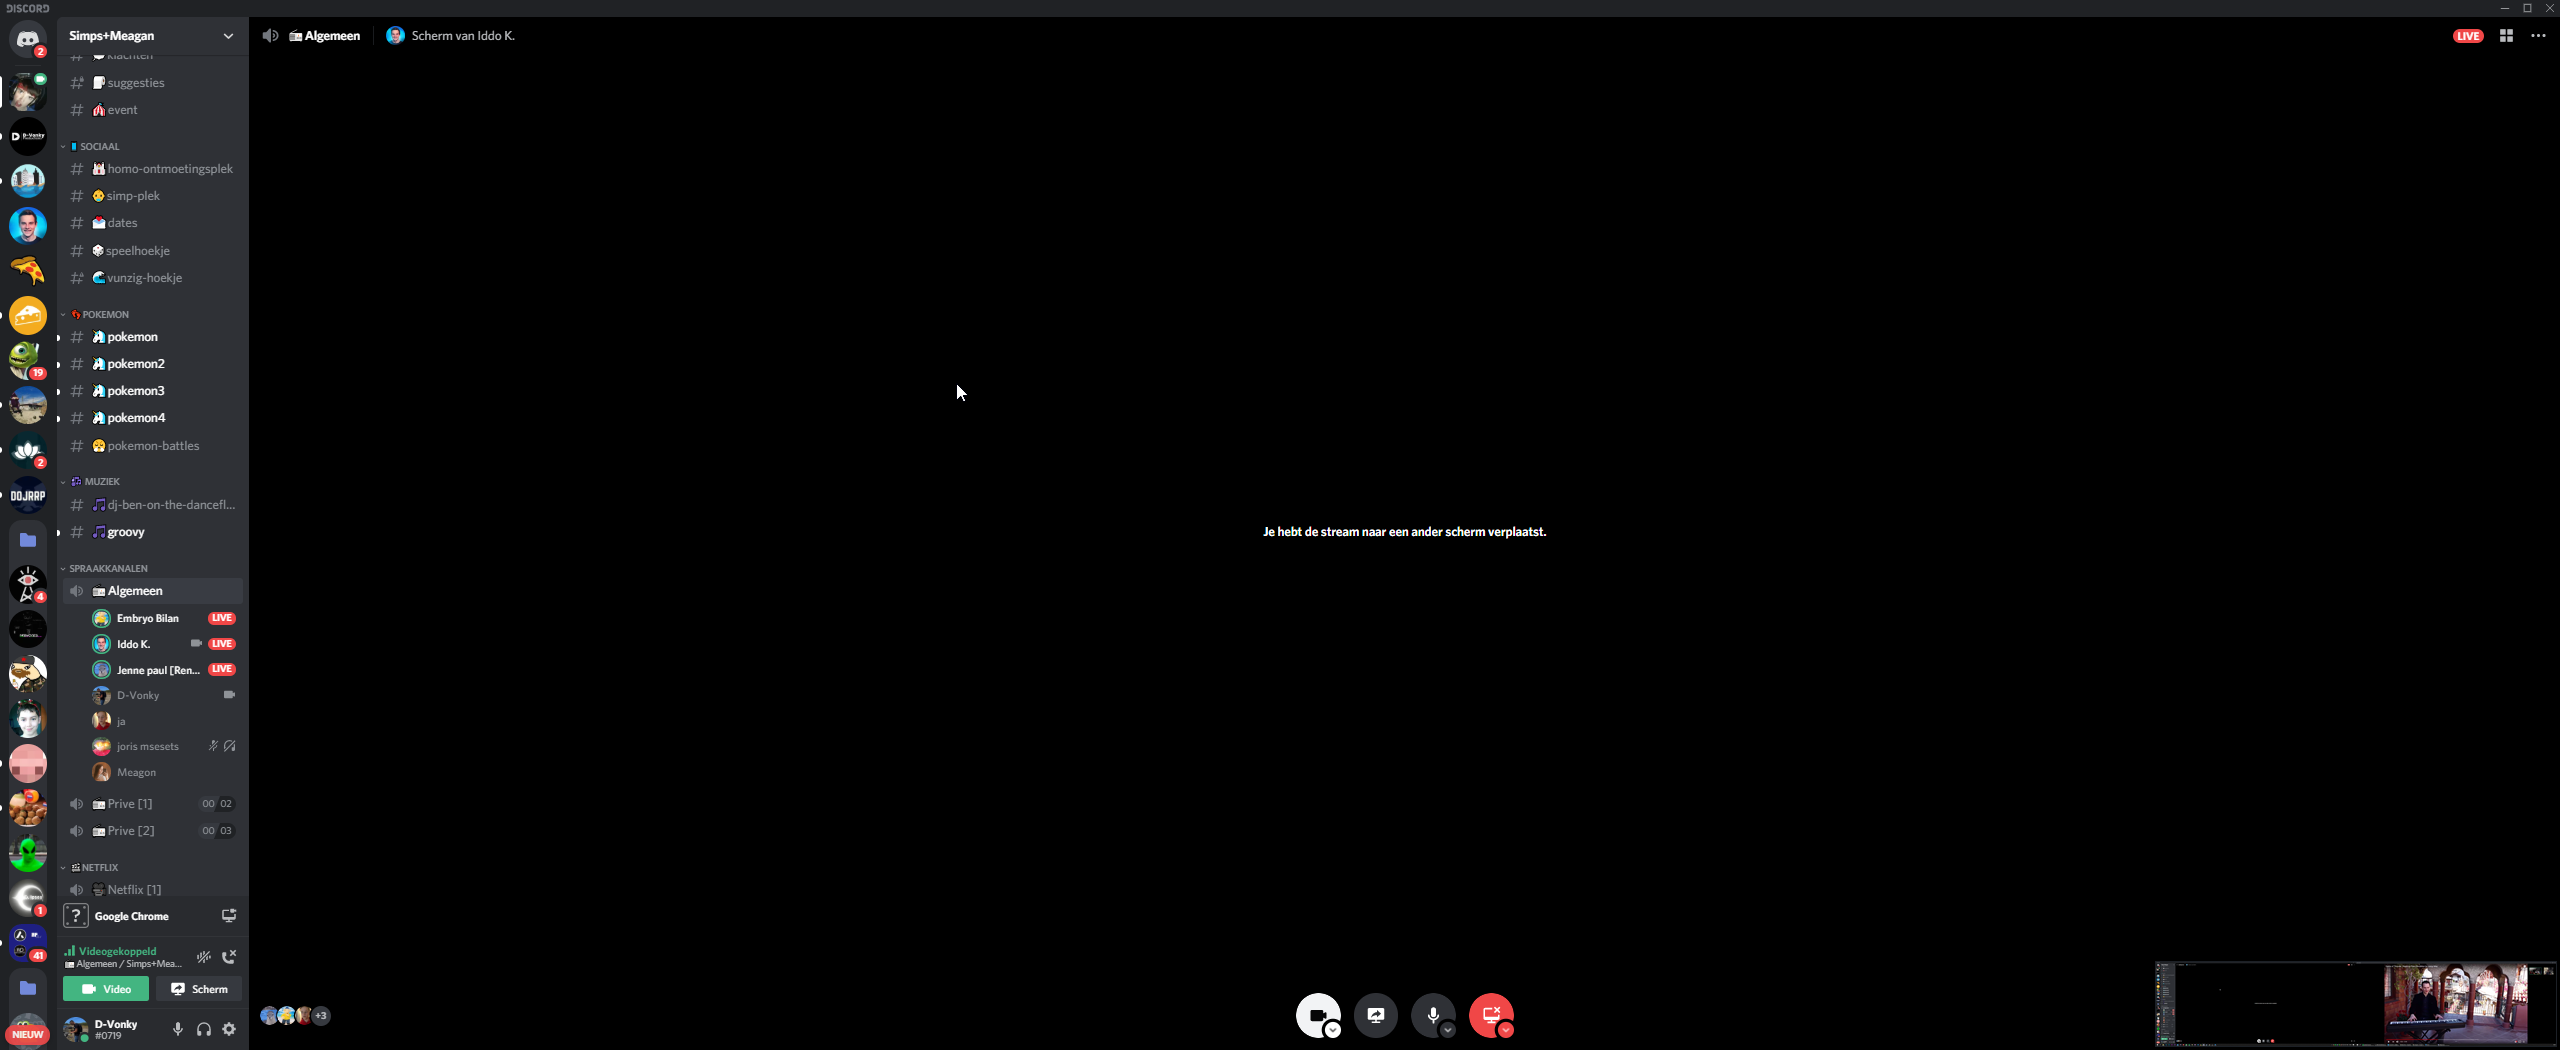Click the Scherm button
The width and height of the screenshot is (2560, 1050).
click(199, 989)
